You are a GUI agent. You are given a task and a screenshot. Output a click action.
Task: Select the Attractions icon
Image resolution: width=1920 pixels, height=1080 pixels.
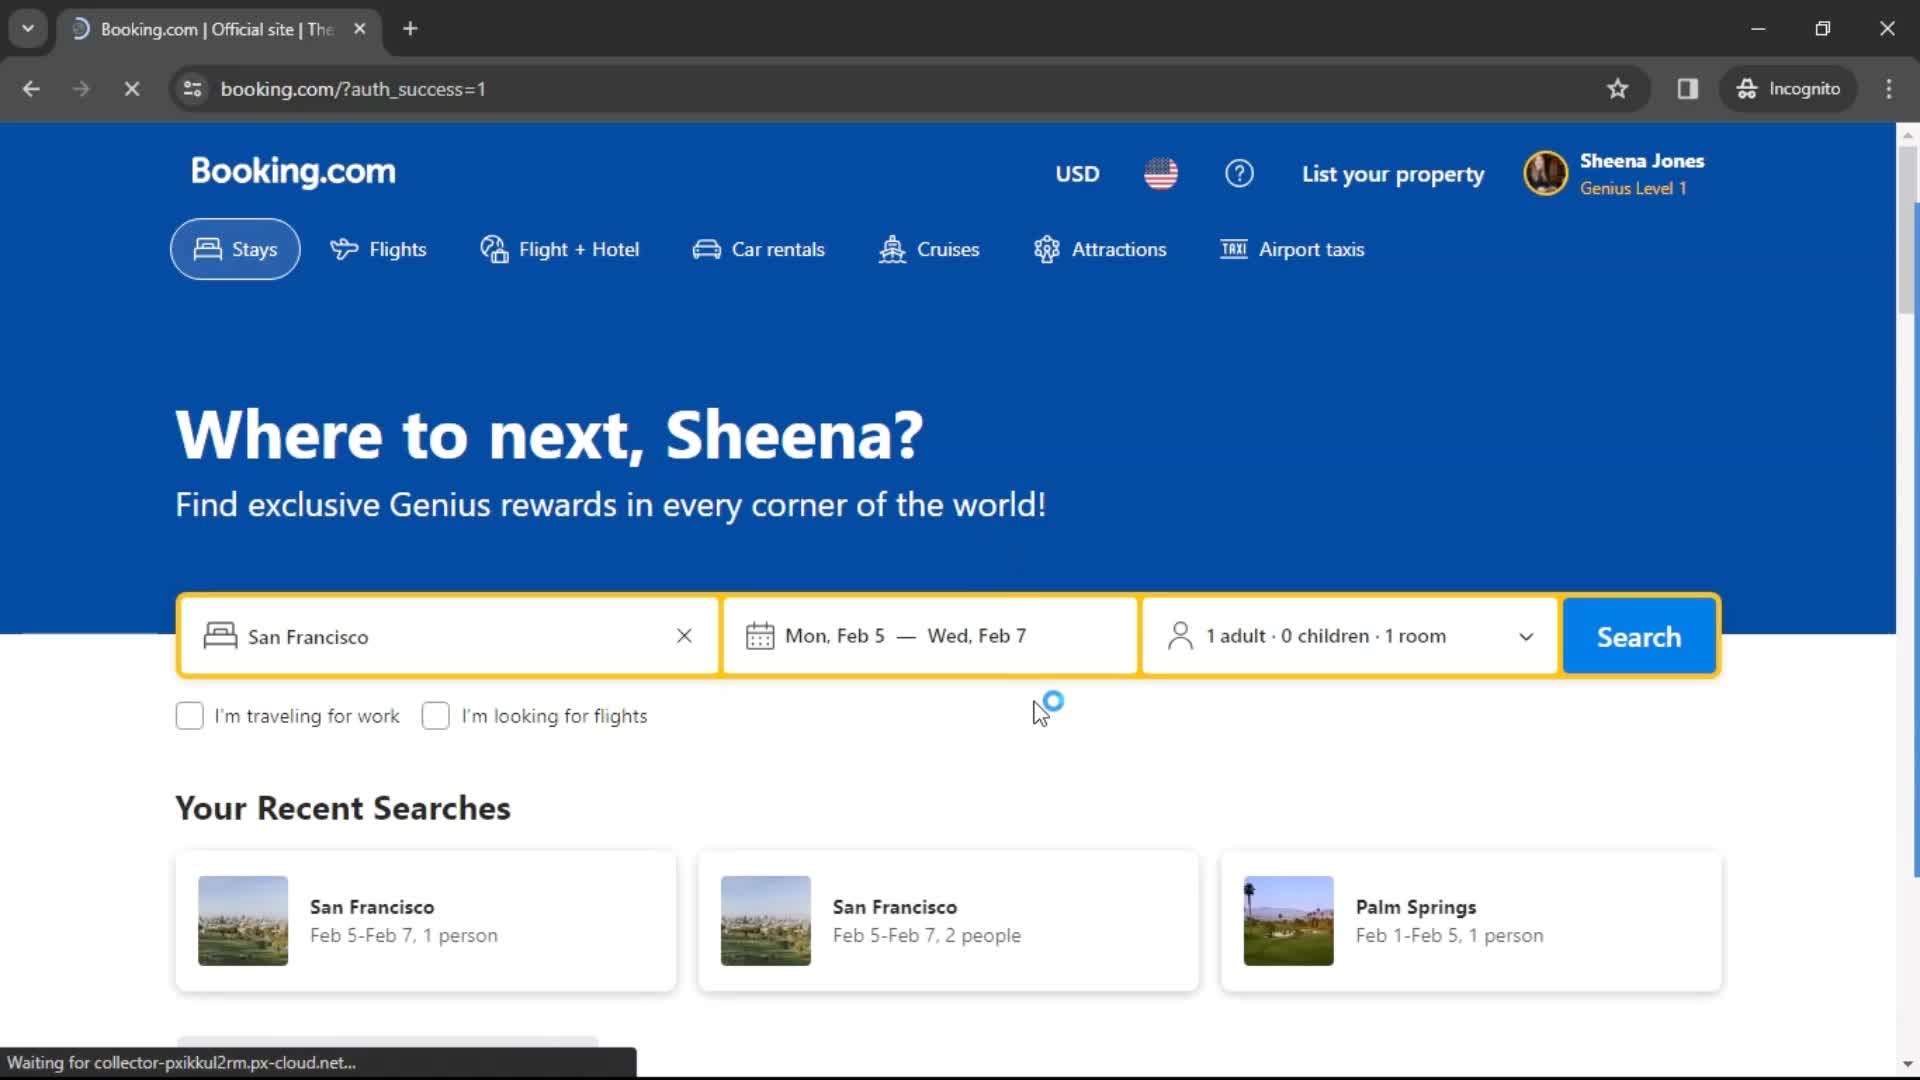point(1046,249)
